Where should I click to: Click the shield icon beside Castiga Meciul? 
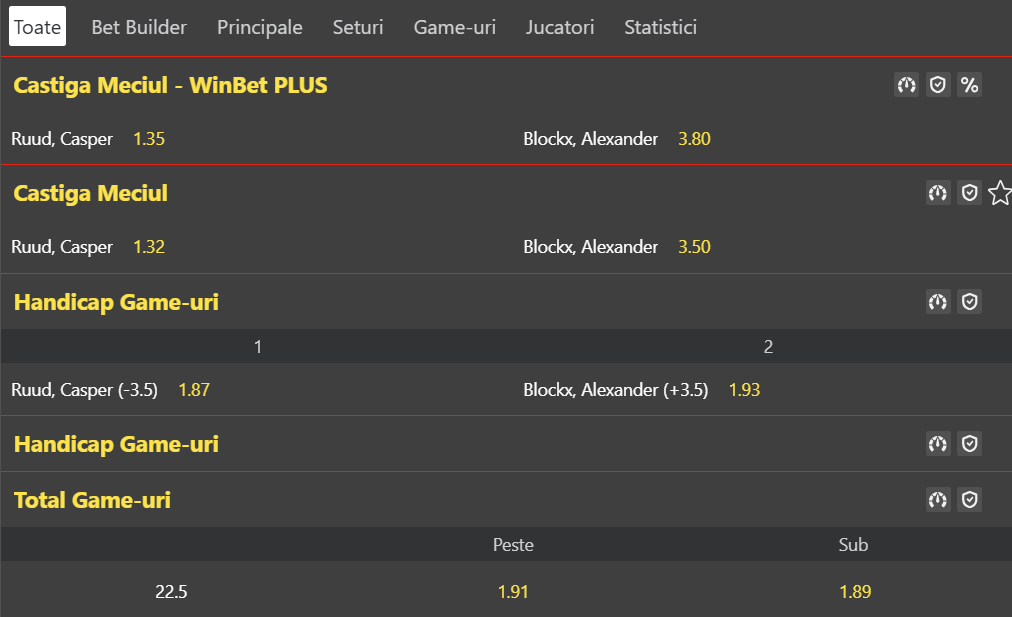coord(969,192)
